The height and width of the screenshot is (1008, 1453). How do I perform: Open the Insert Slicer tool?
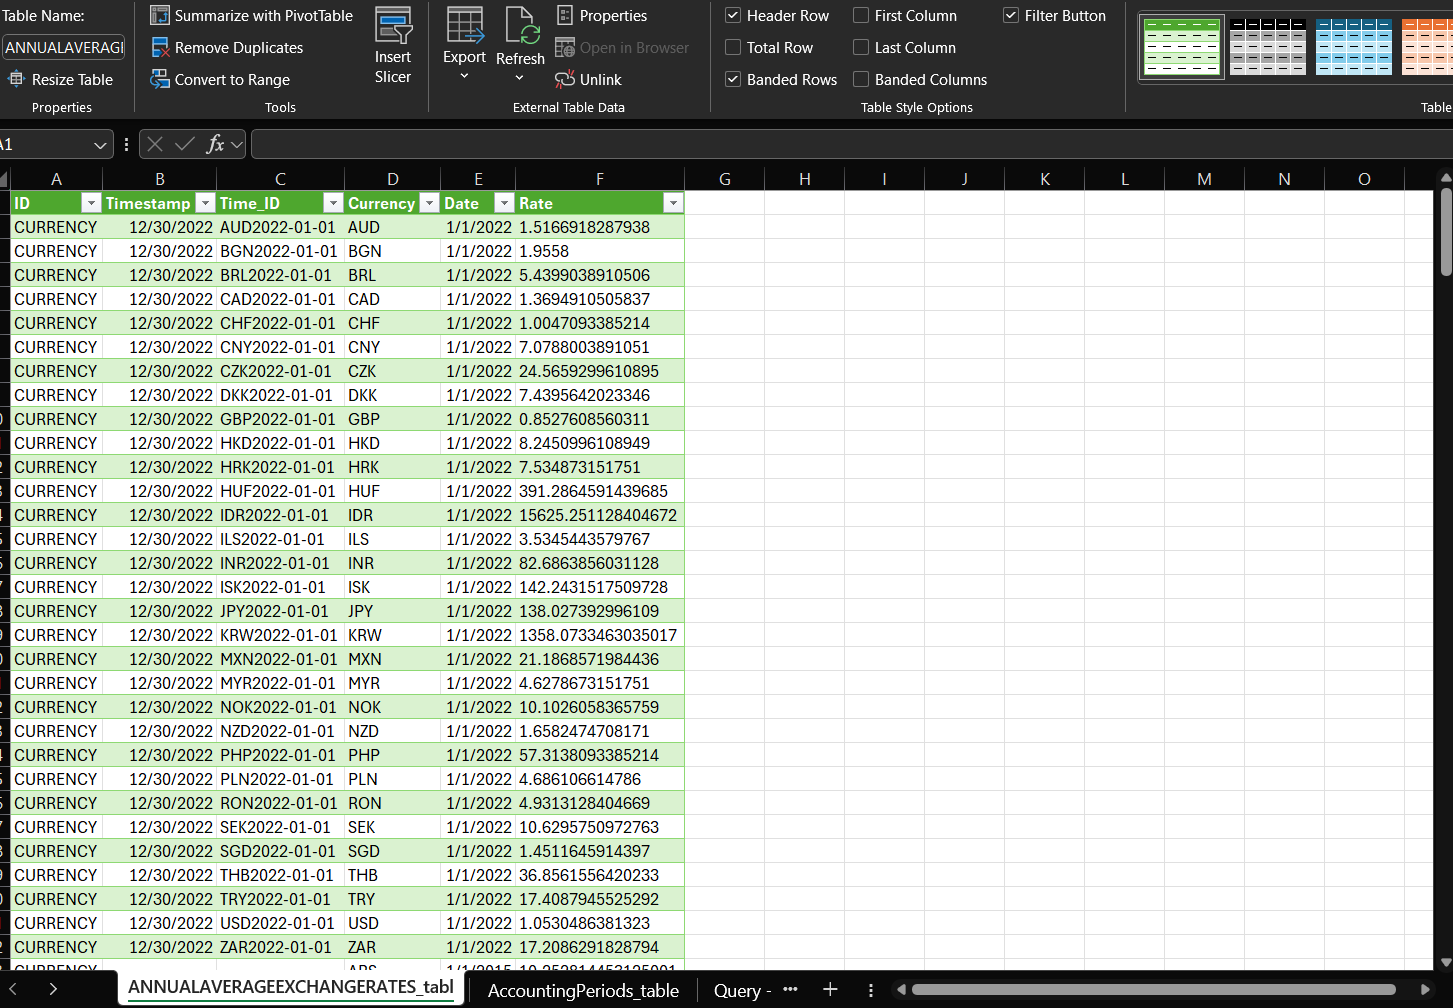[x=393, y=46]
